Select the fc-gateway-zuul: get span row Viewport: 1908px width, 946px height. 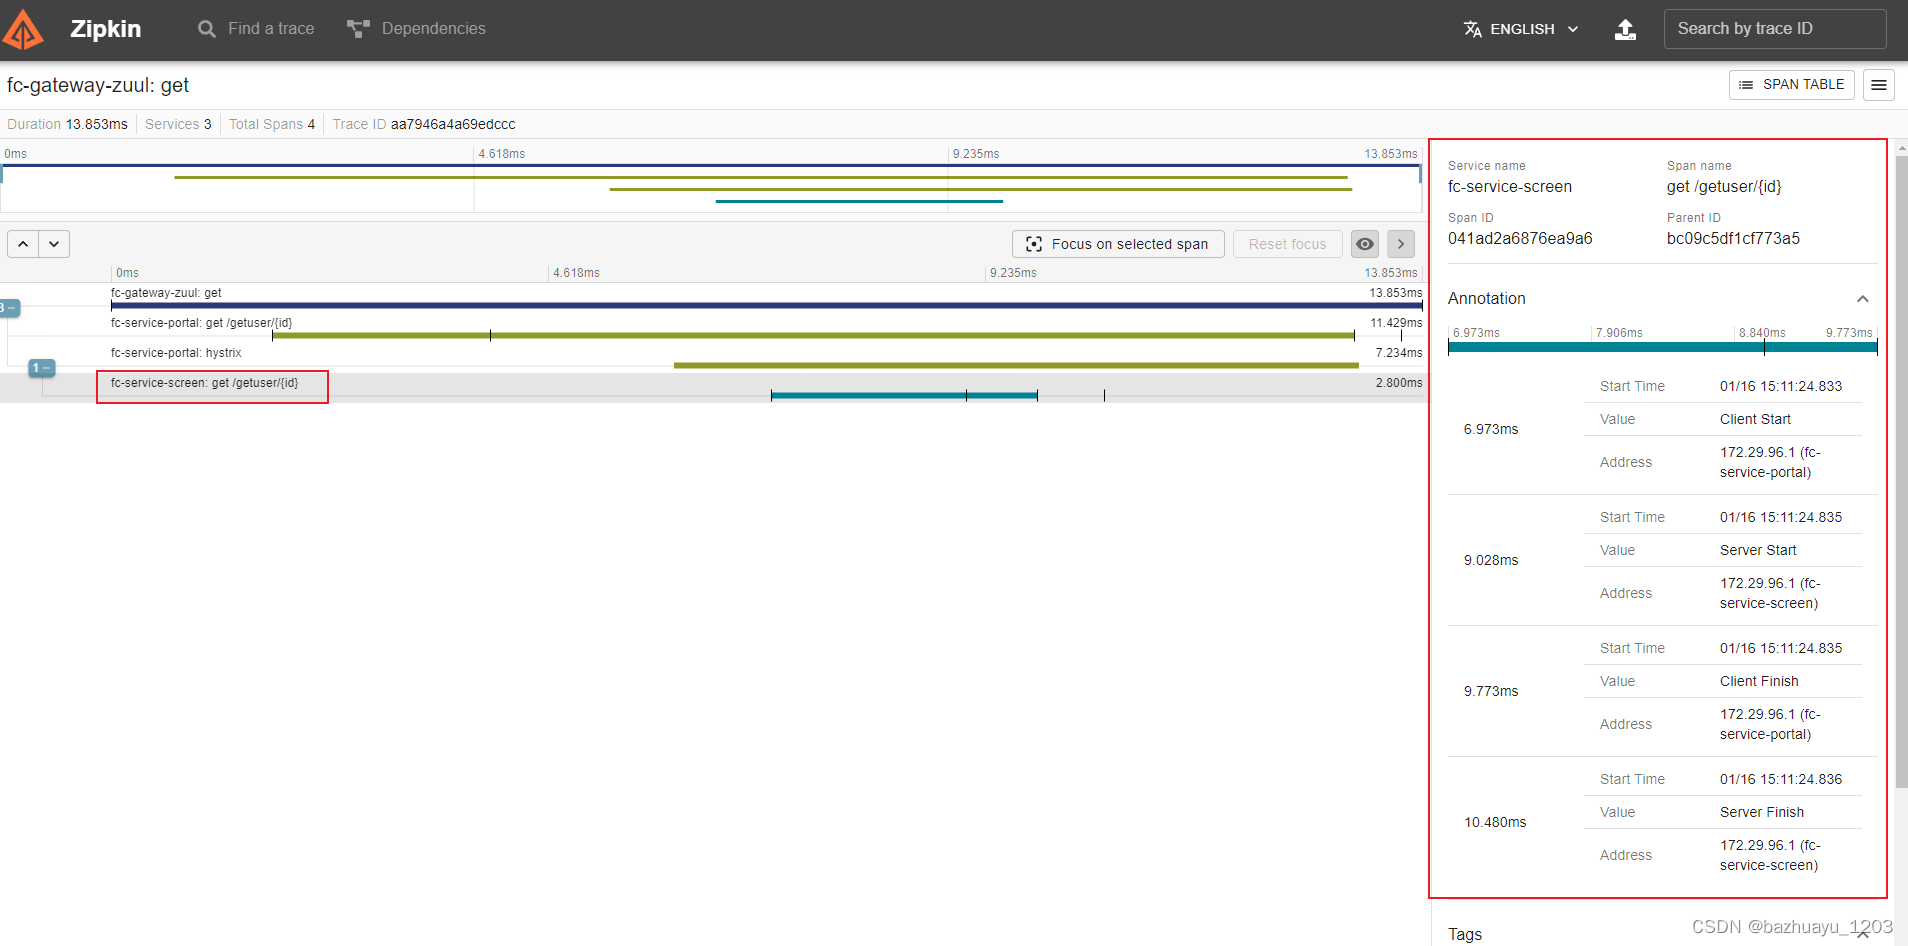pos(712,298)
